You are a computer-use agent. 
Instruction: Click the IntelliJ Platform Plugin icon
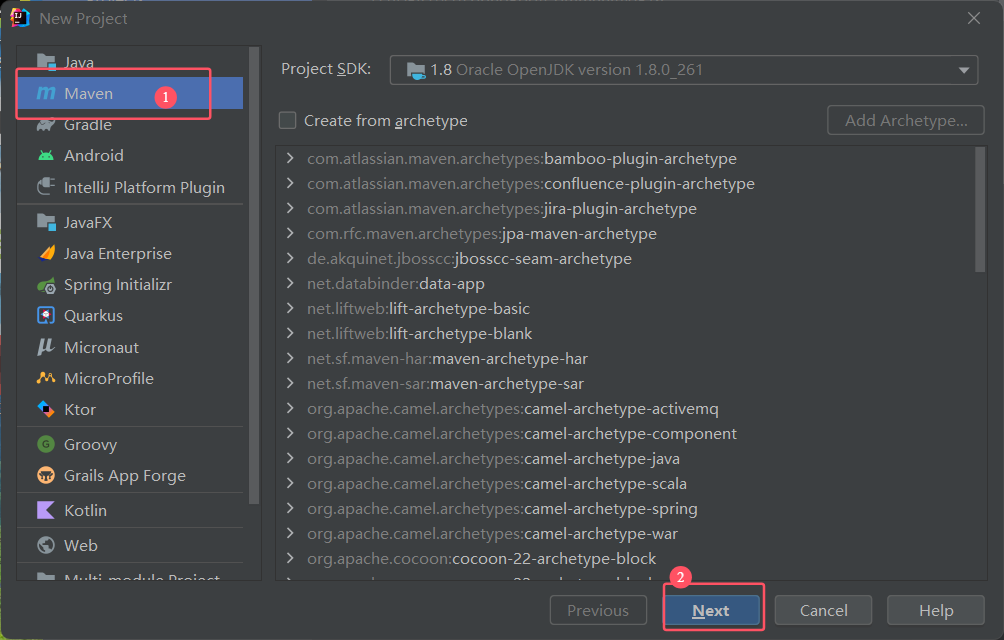coord(46,187)
